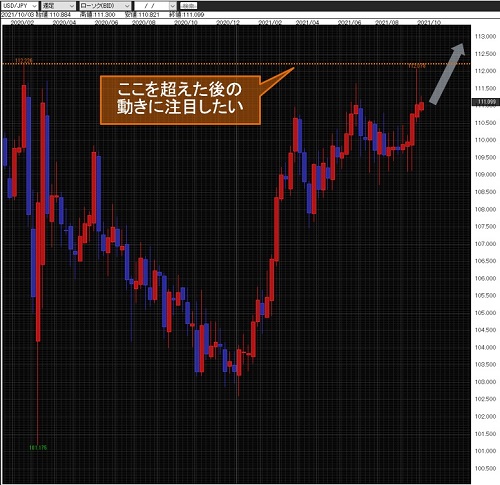The width and height of the screenshot is (500, 485).
Task: Click the 113.000 price axis label
Action: [485, 36]
